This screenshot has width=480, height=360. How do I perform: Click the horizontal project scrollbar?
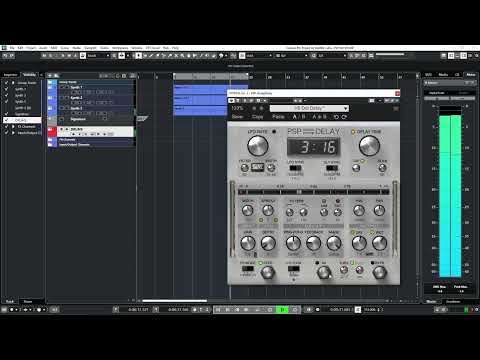[x=174, y=301]
